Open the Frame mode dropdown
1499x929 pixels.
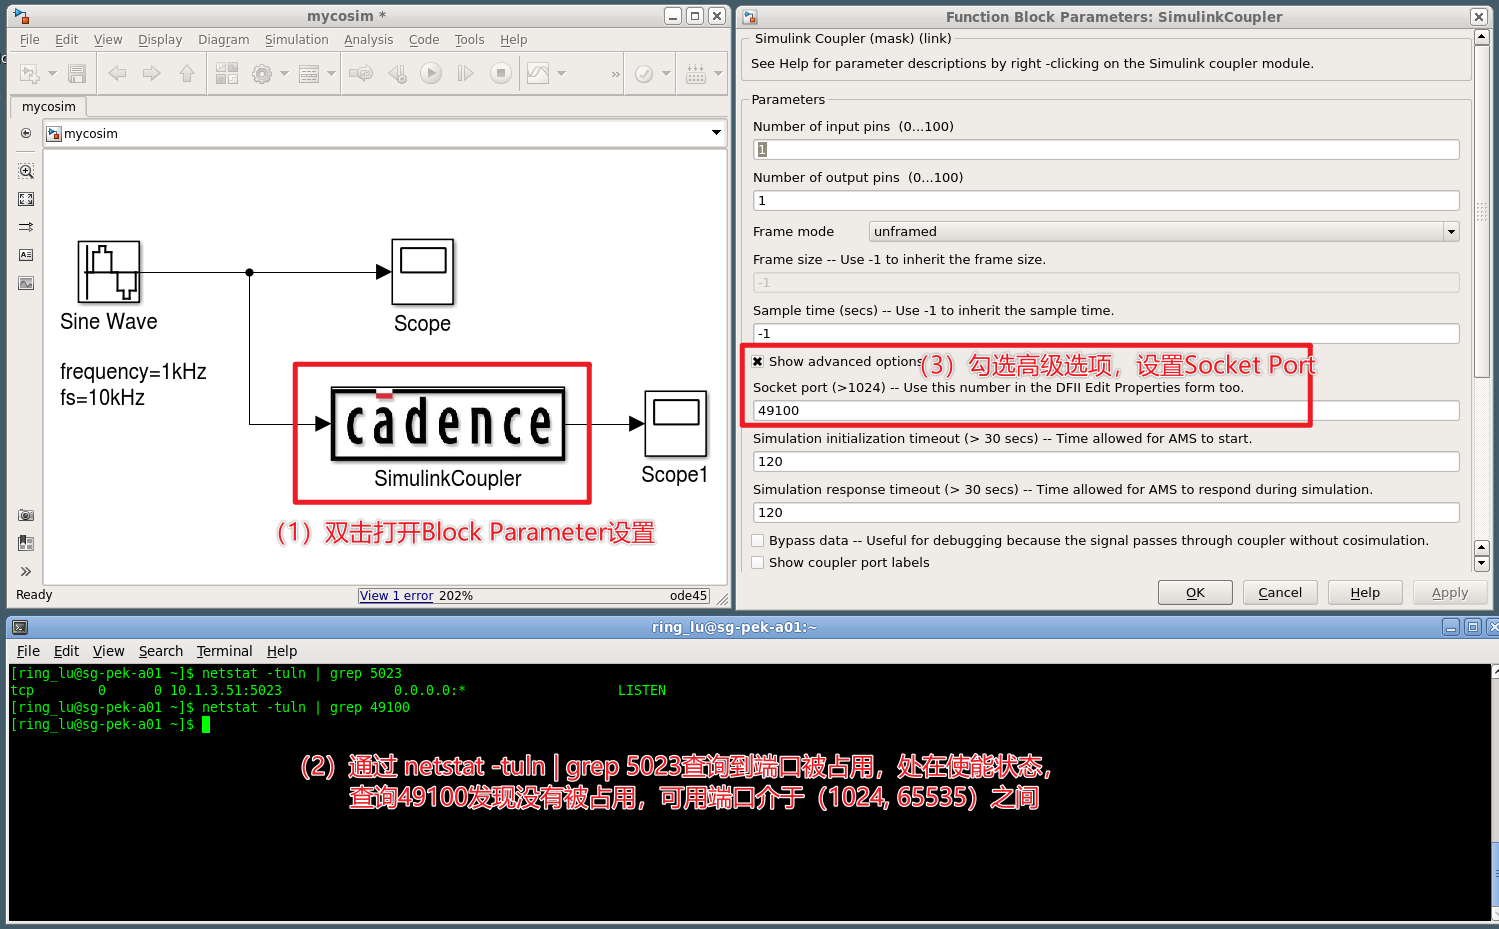click(x=1450, y=231)
